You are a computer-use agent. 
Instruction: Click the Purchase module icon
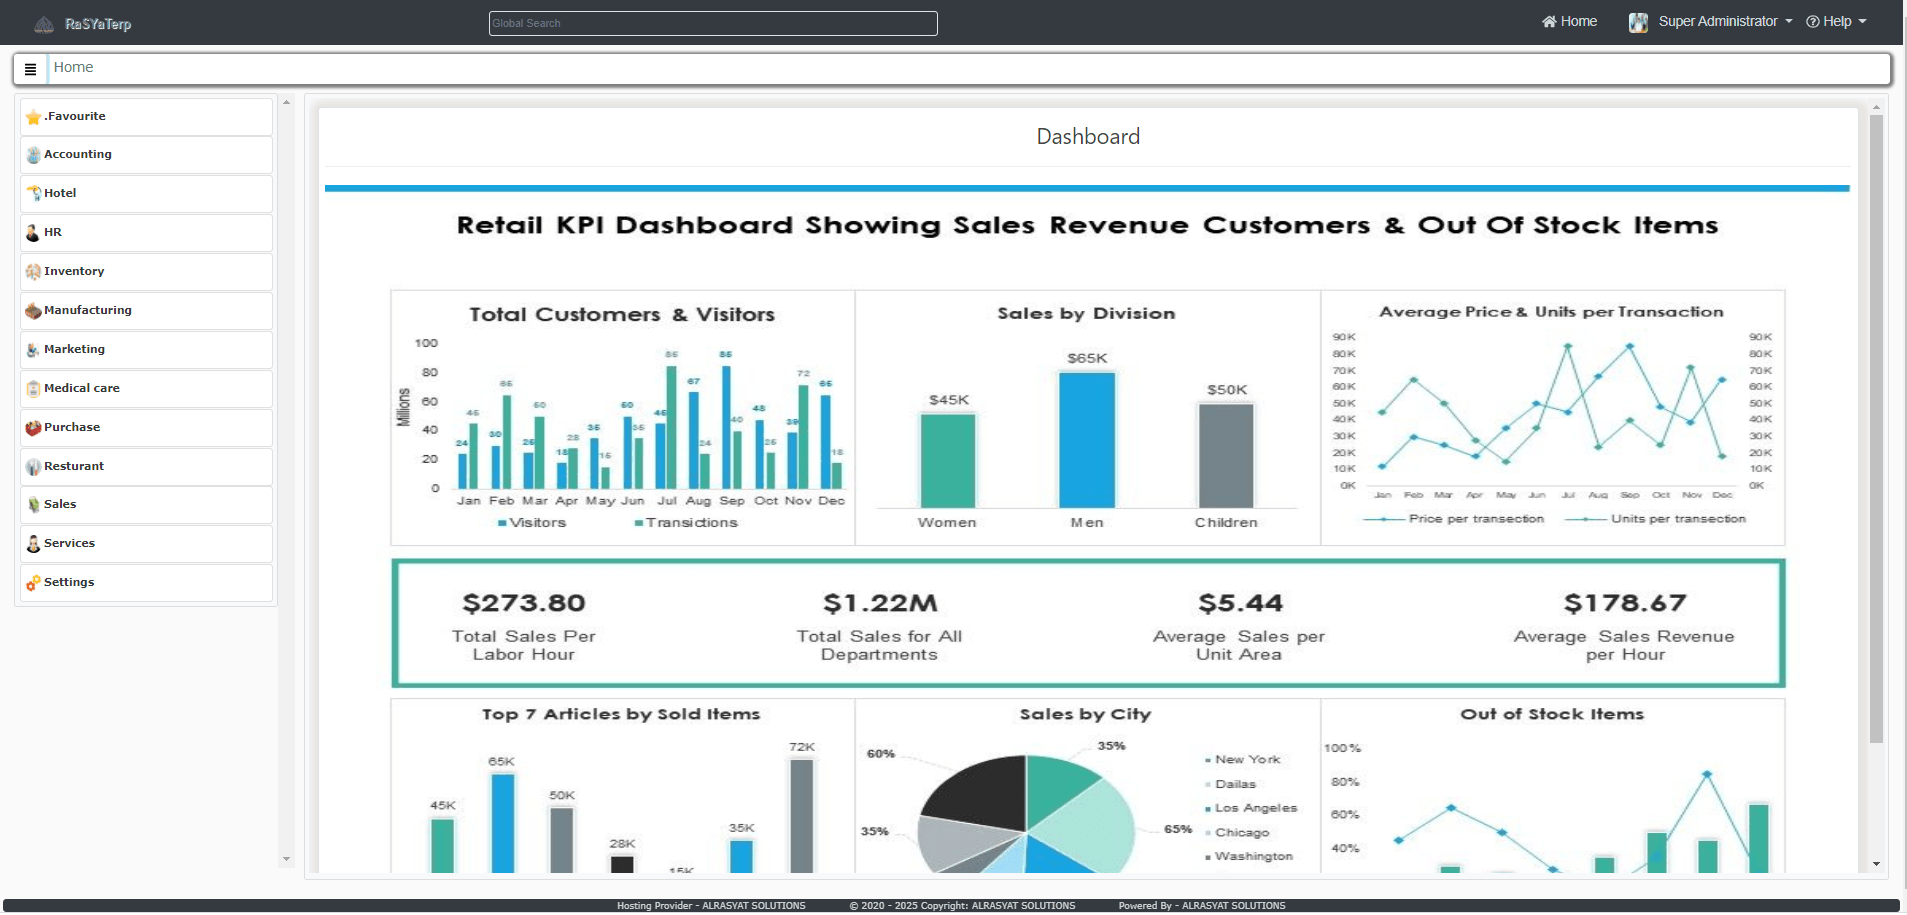pyautogui.click(x=33, y=428)
